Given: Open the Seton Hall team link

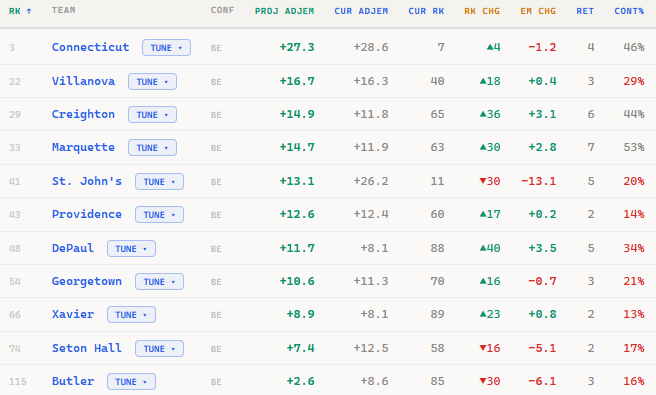Looking at the screenshot, I should [87, 348].
